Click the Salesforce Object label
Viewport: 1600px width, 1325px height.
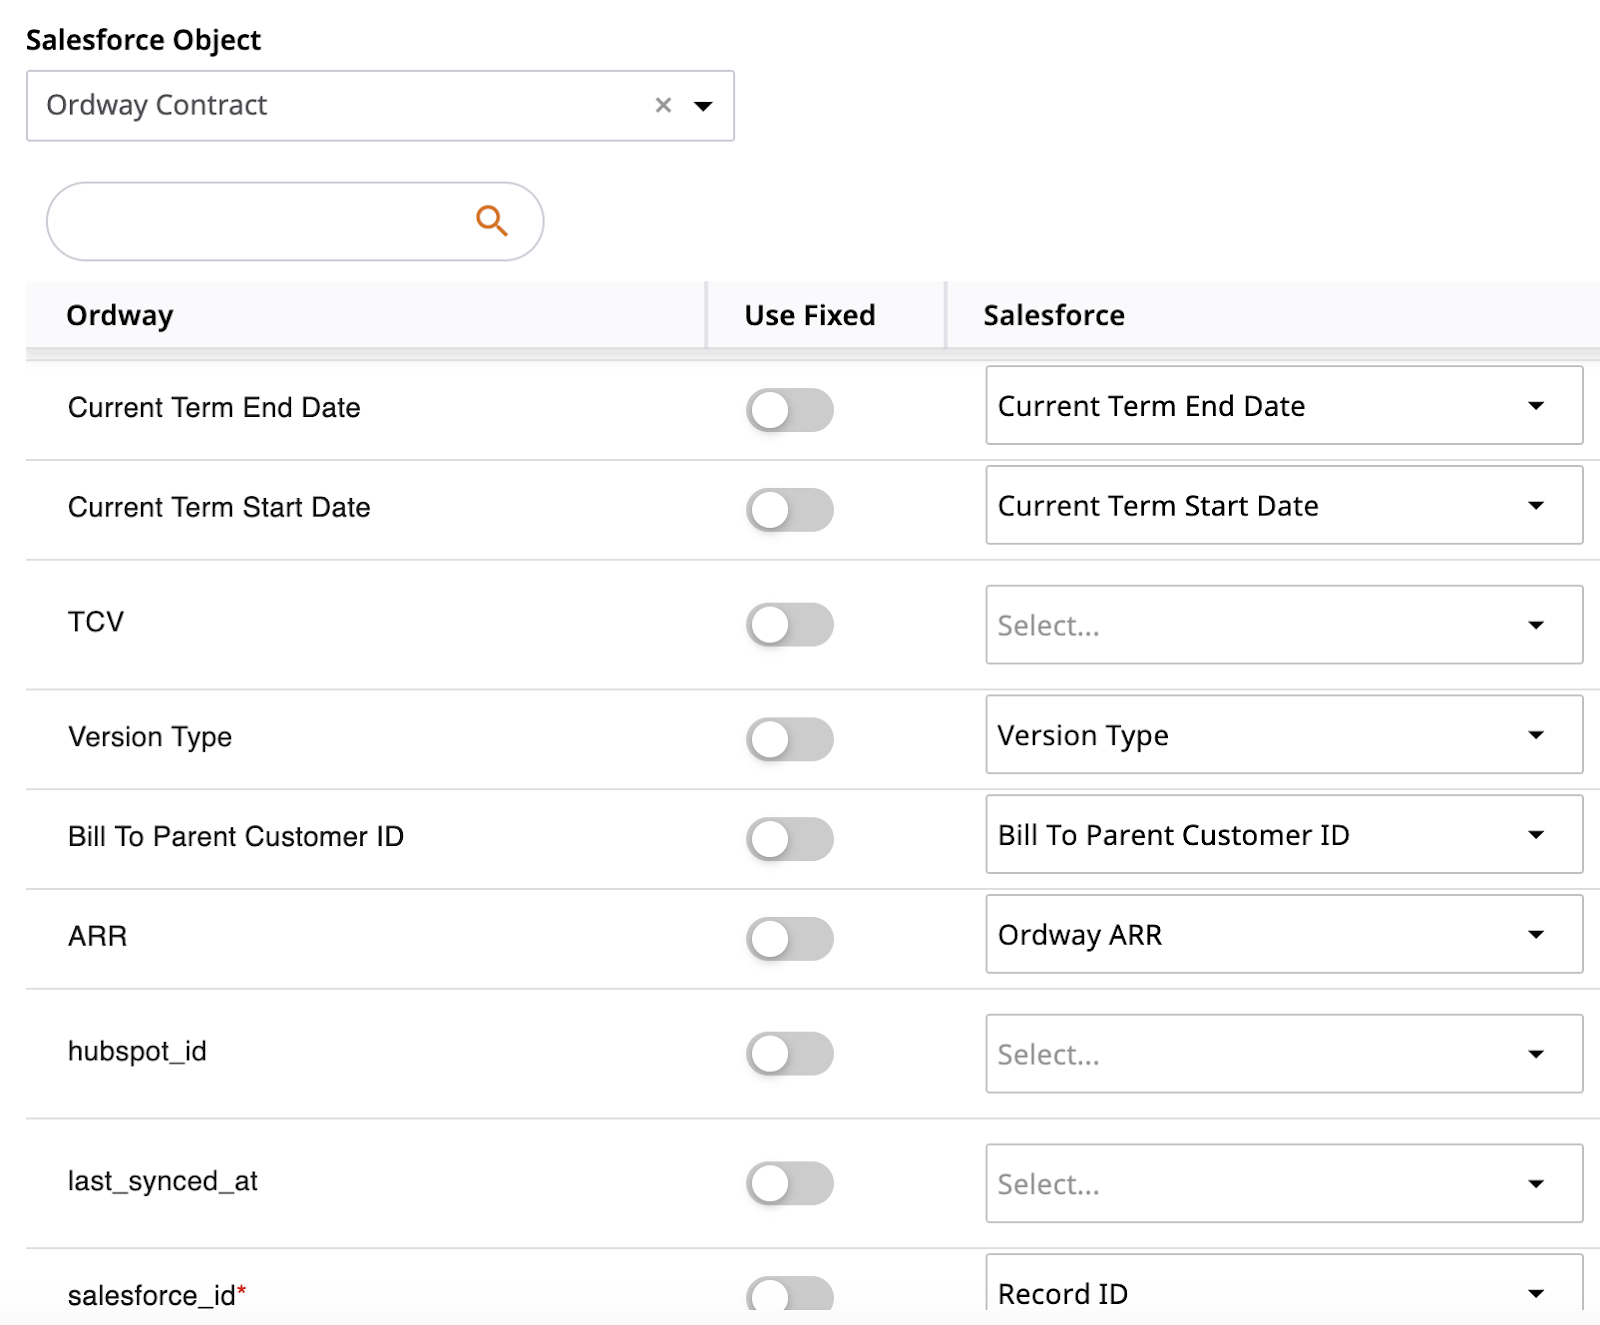143,40
